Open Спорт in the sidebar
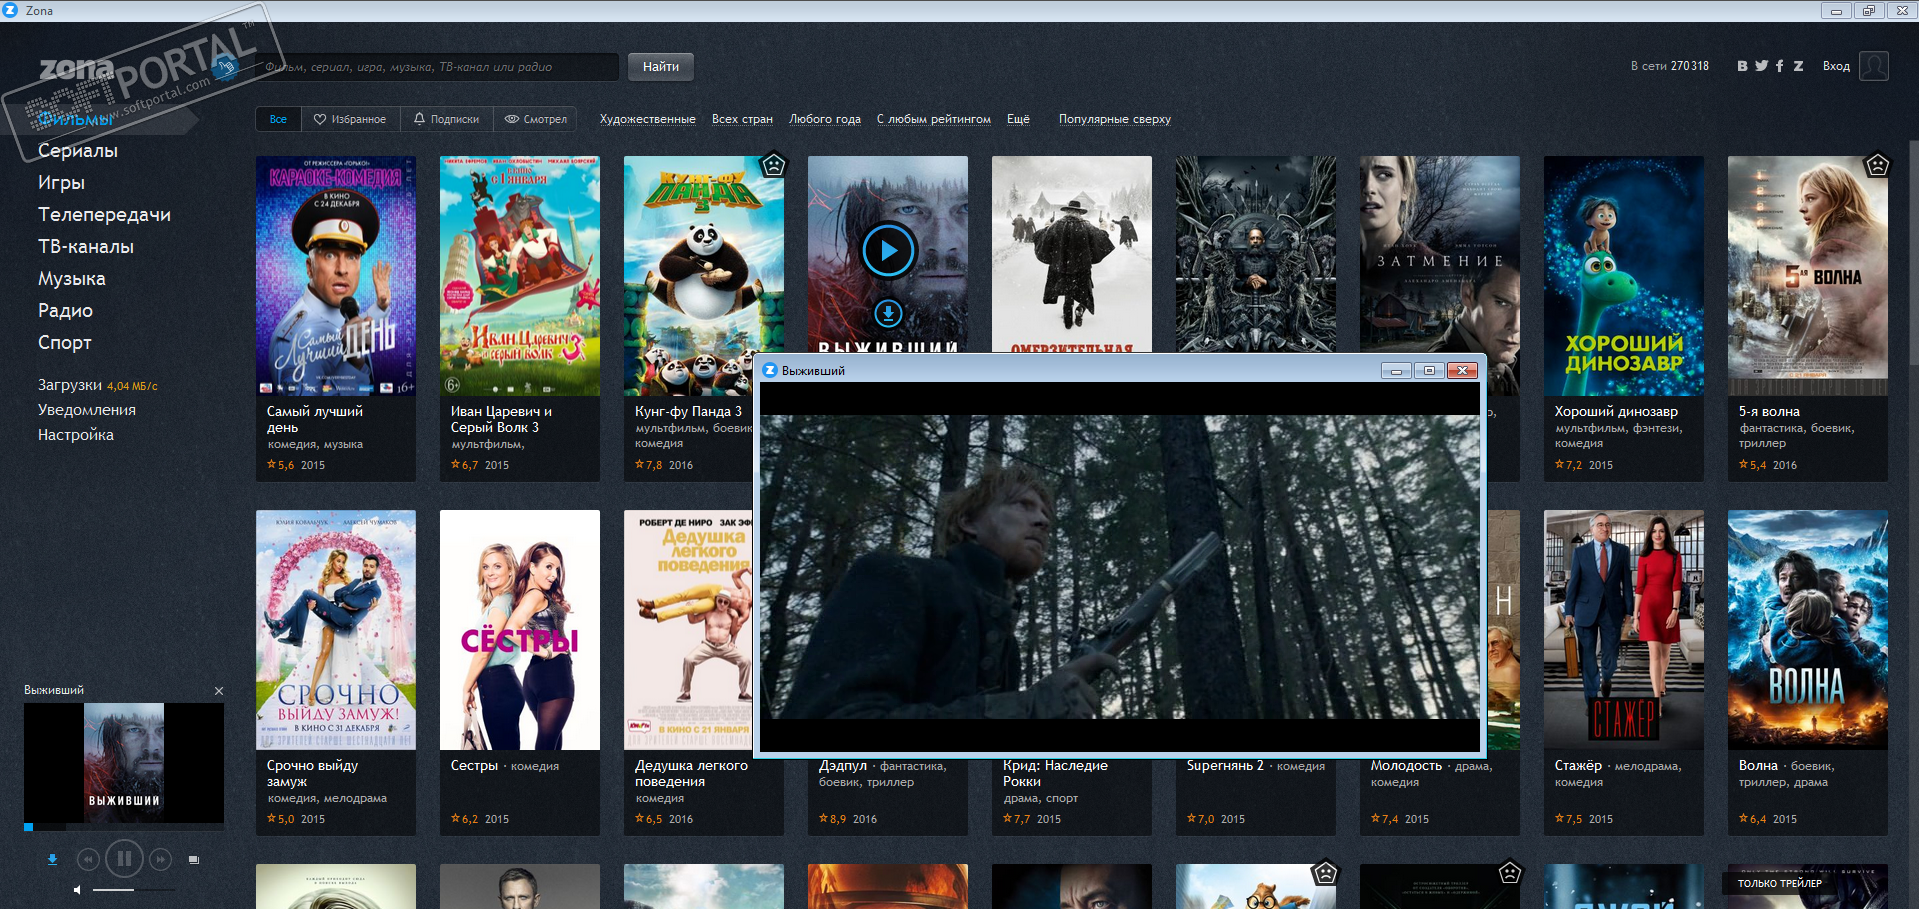The image size is (1919, 909). point(65,343)
